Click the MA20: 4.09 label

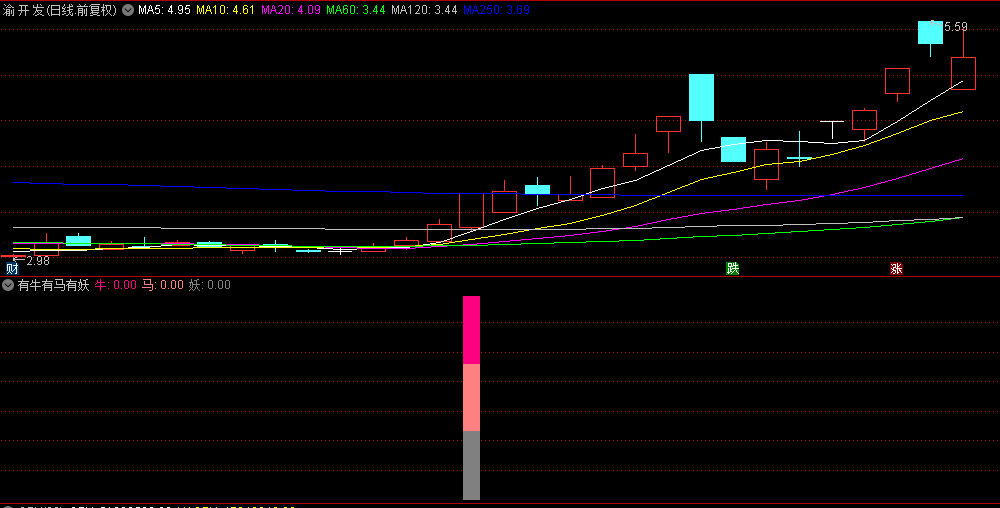coord(291,10)
